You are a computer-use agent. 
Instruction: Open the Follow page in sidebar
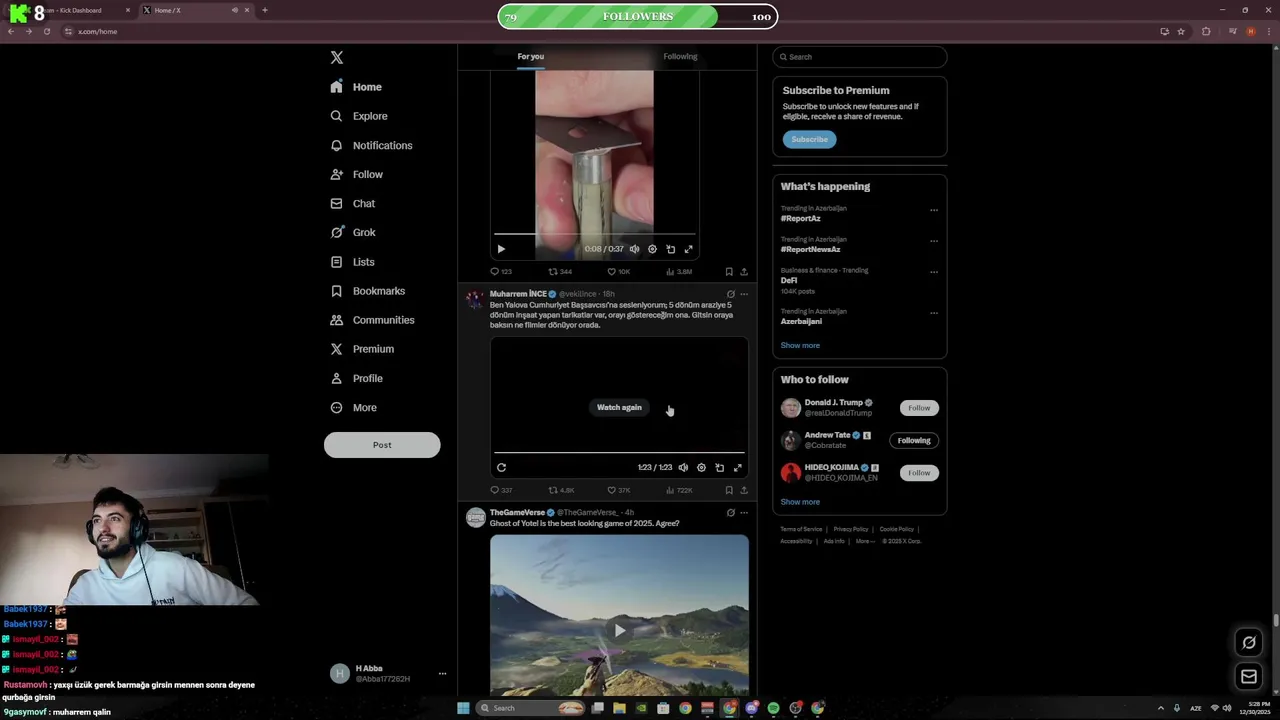(357, 174)
